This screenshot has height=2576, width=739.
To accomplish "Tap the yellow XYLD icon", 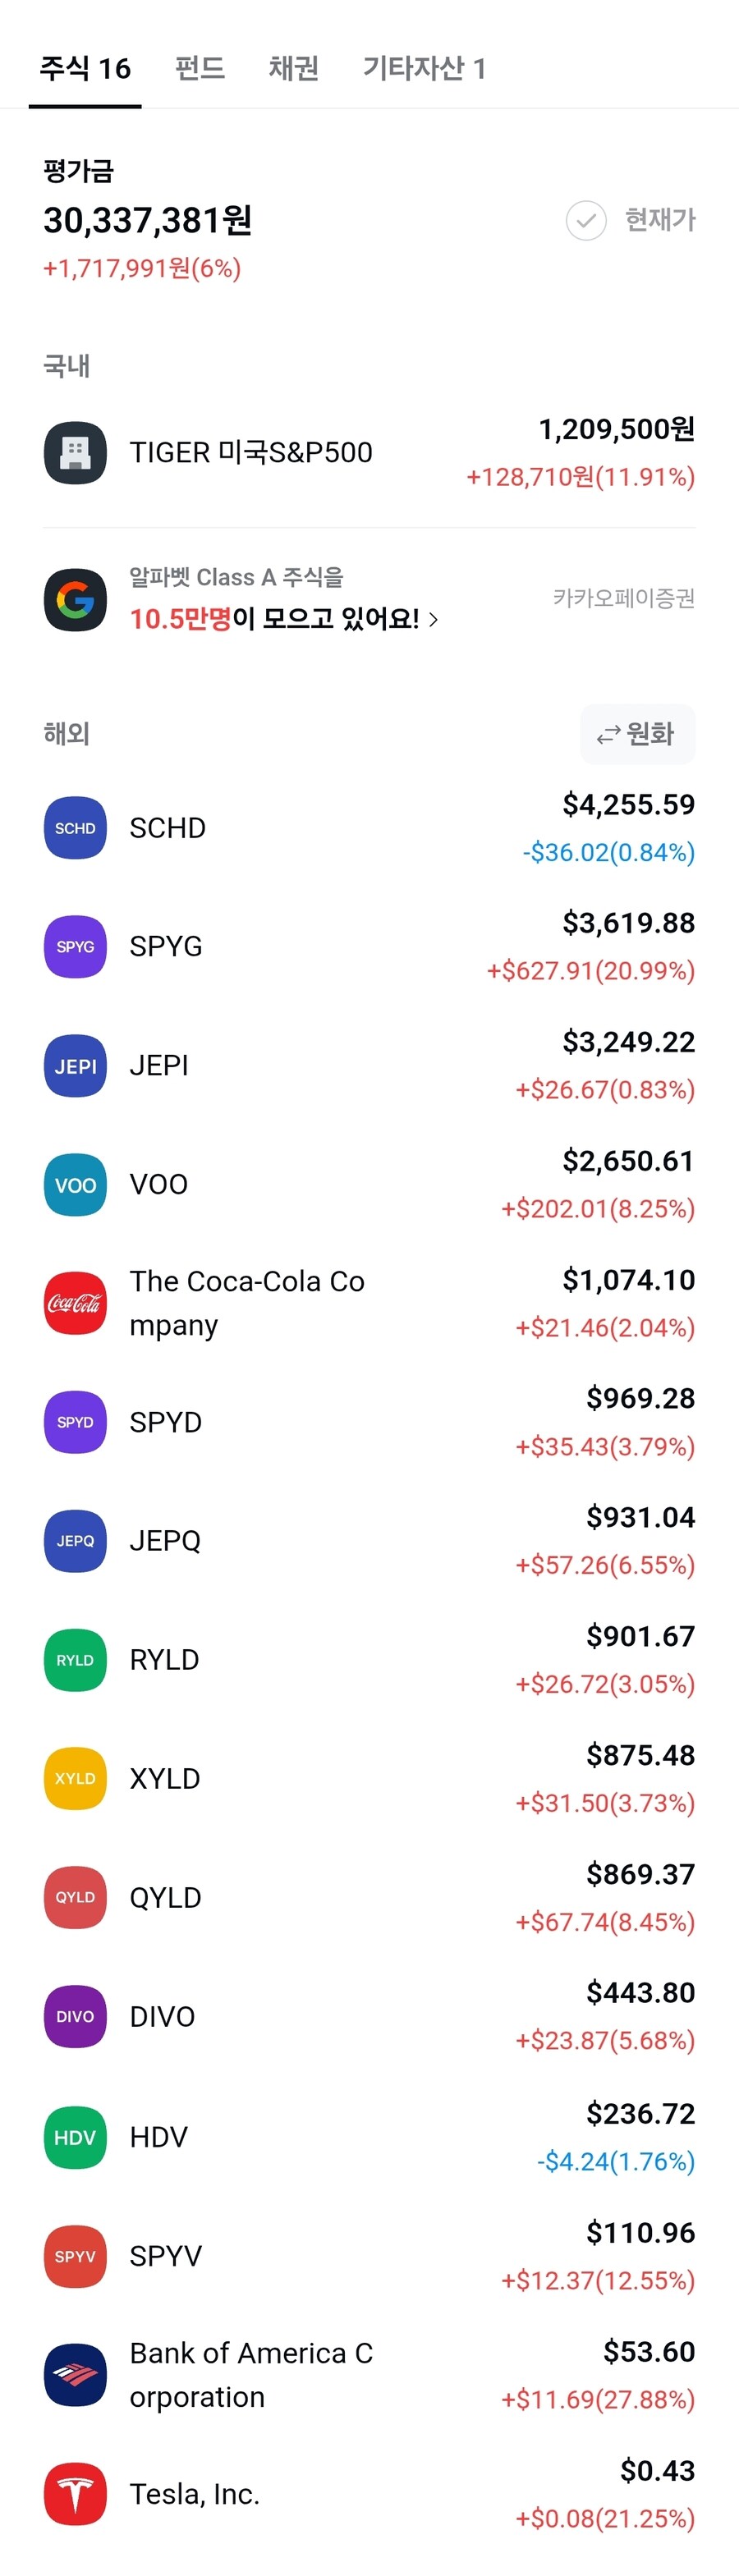I will [x=75, y=1778].
